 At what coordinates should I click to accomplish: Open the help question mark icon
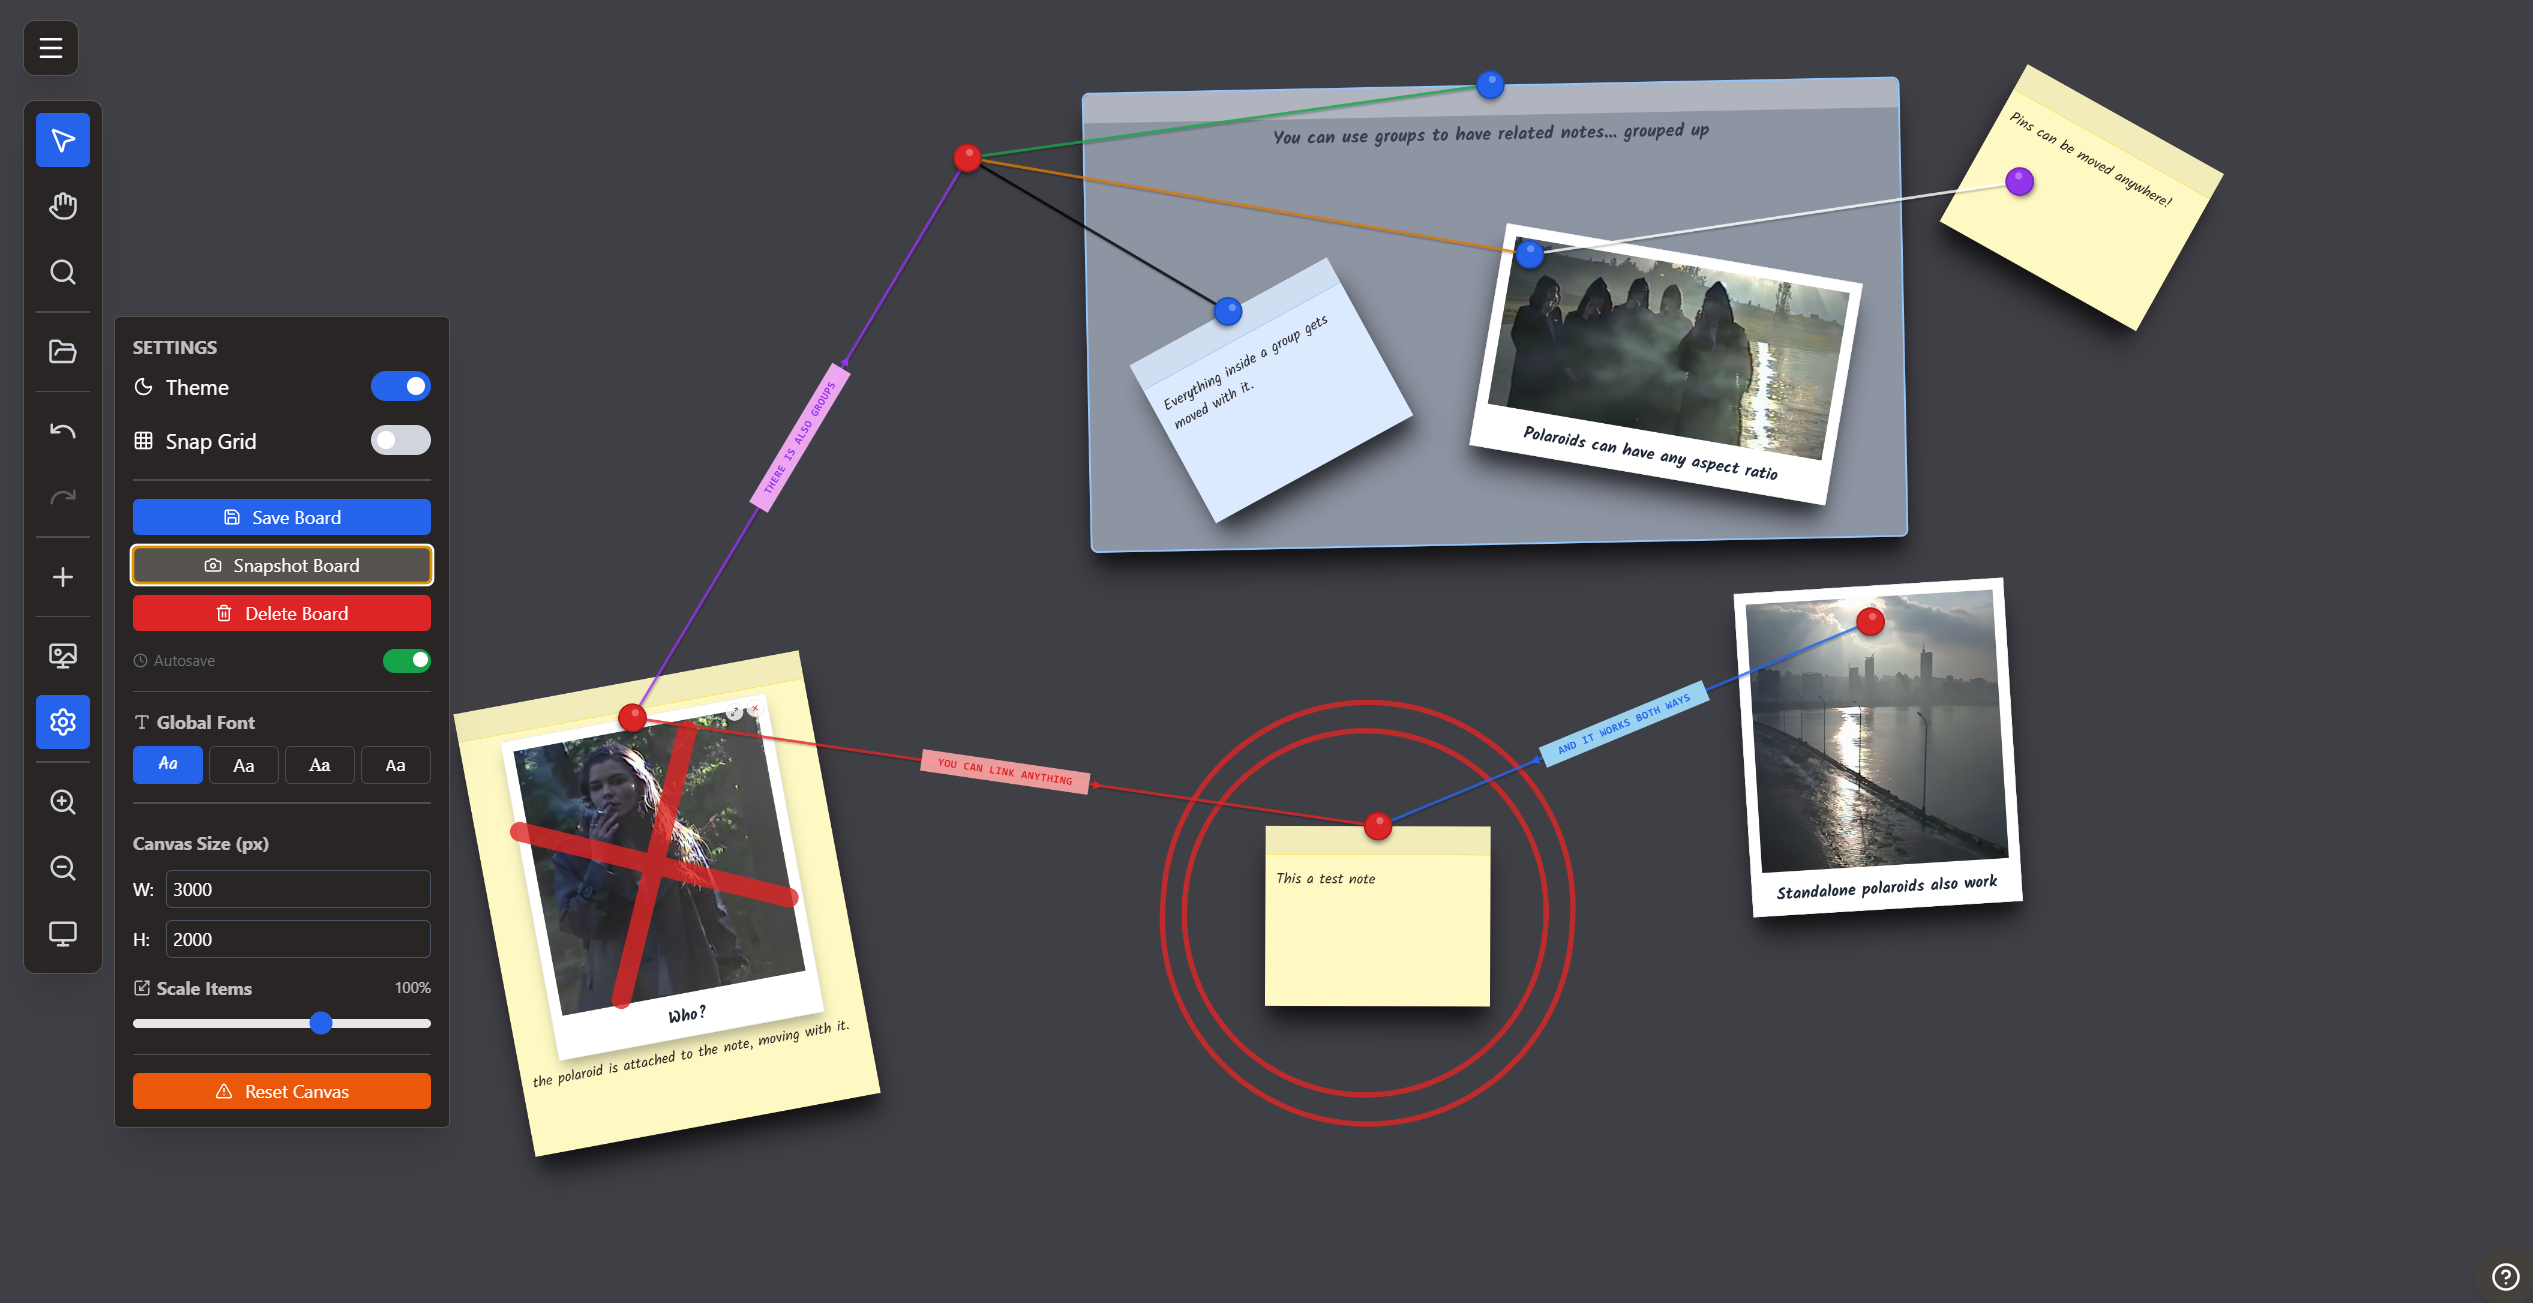[x=2505, y=1276]
